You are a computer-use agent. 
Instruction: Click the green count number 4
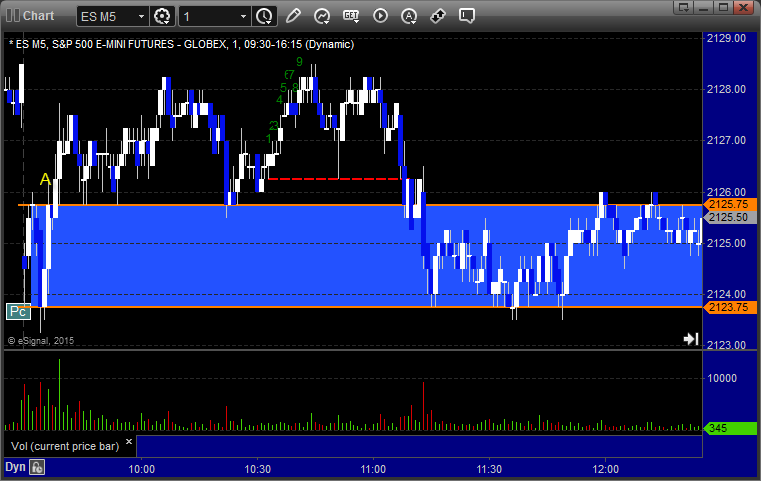click(280, 100)
